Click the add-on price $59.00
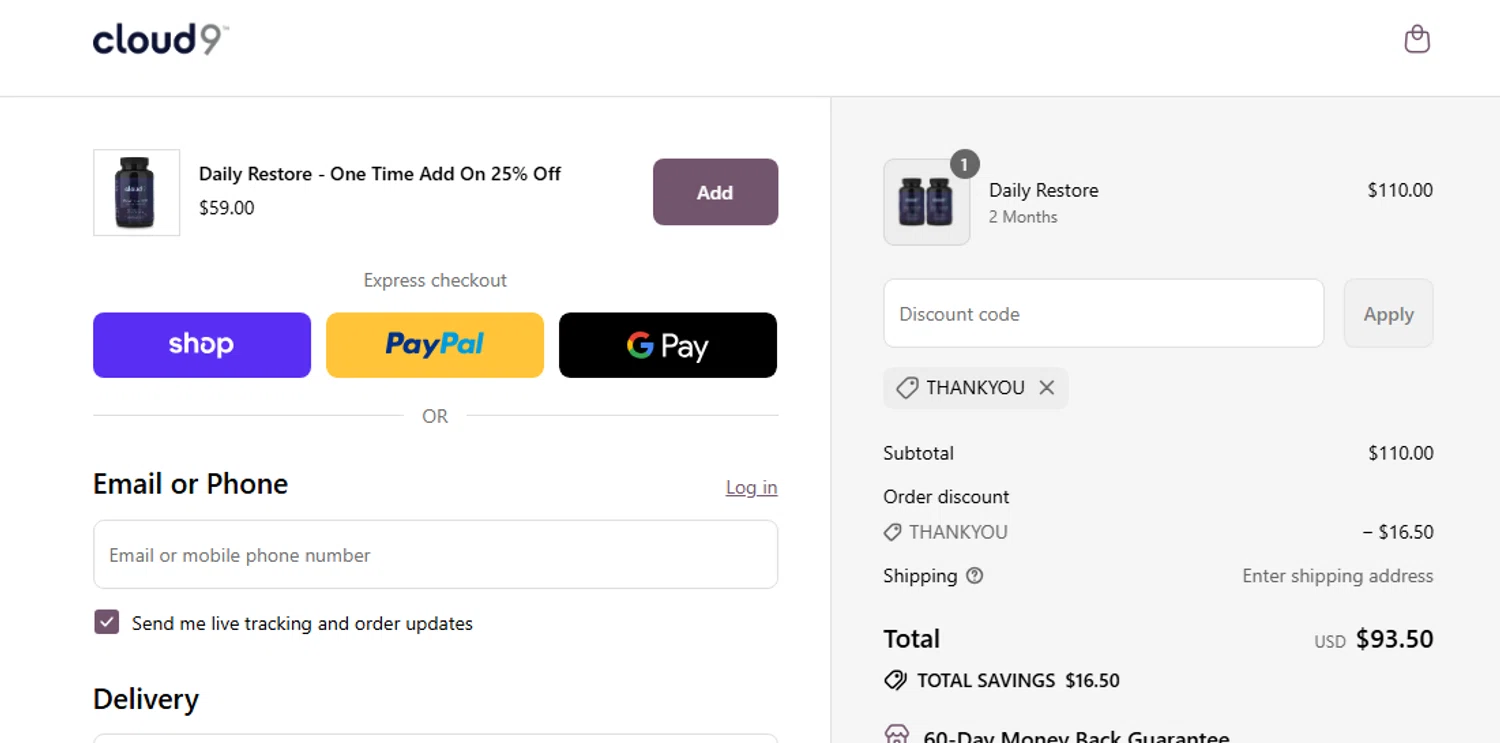 [x=227, y=208]
